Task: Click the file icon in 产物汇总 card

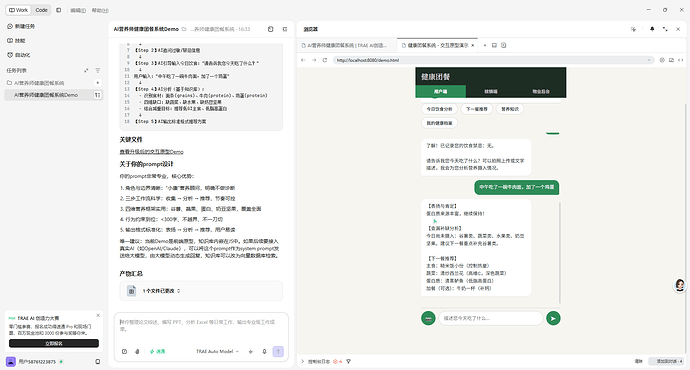Action: click(x=131, y=291)
